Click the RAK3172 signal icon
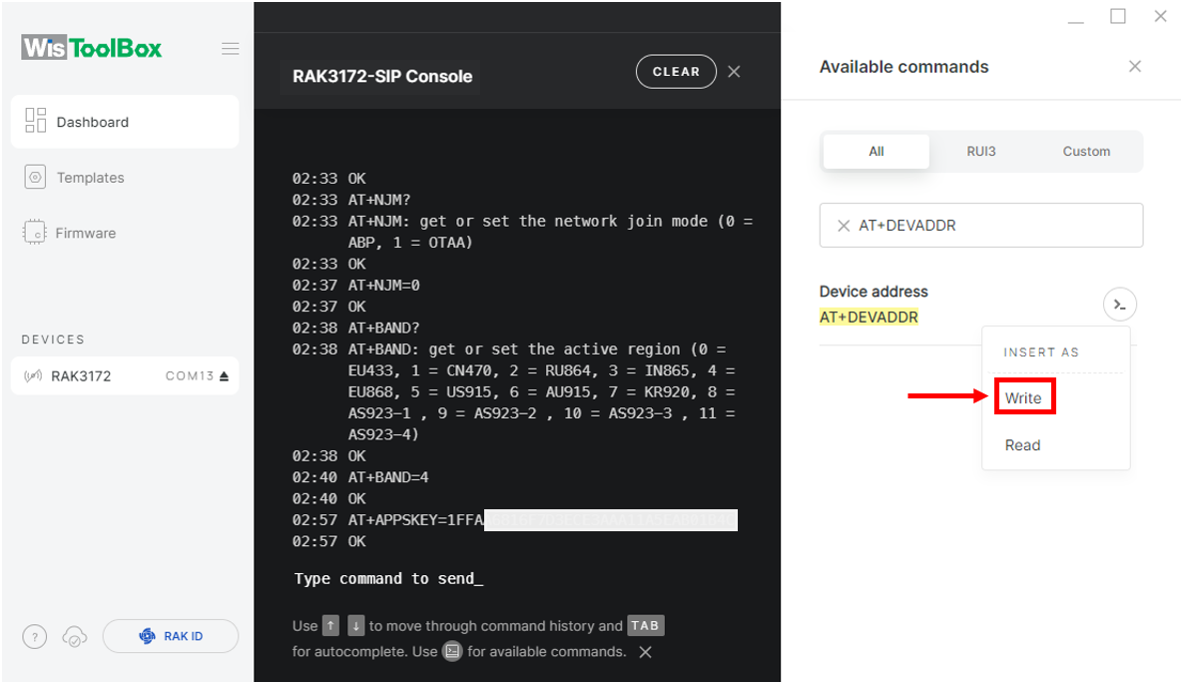The image size is (1184, 682). tap(33, 375)
